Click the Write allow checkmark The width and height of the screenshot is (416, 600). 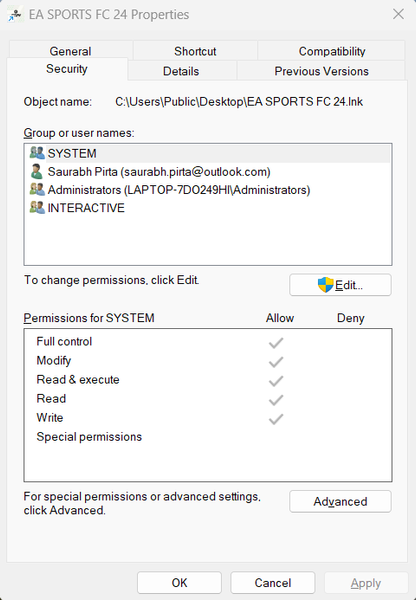[276, 419]
